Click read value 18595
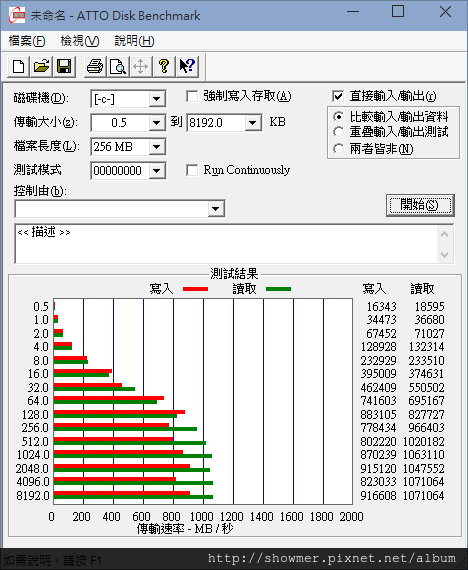This screenshot has width=468, height=570. [x=429, y=306]
